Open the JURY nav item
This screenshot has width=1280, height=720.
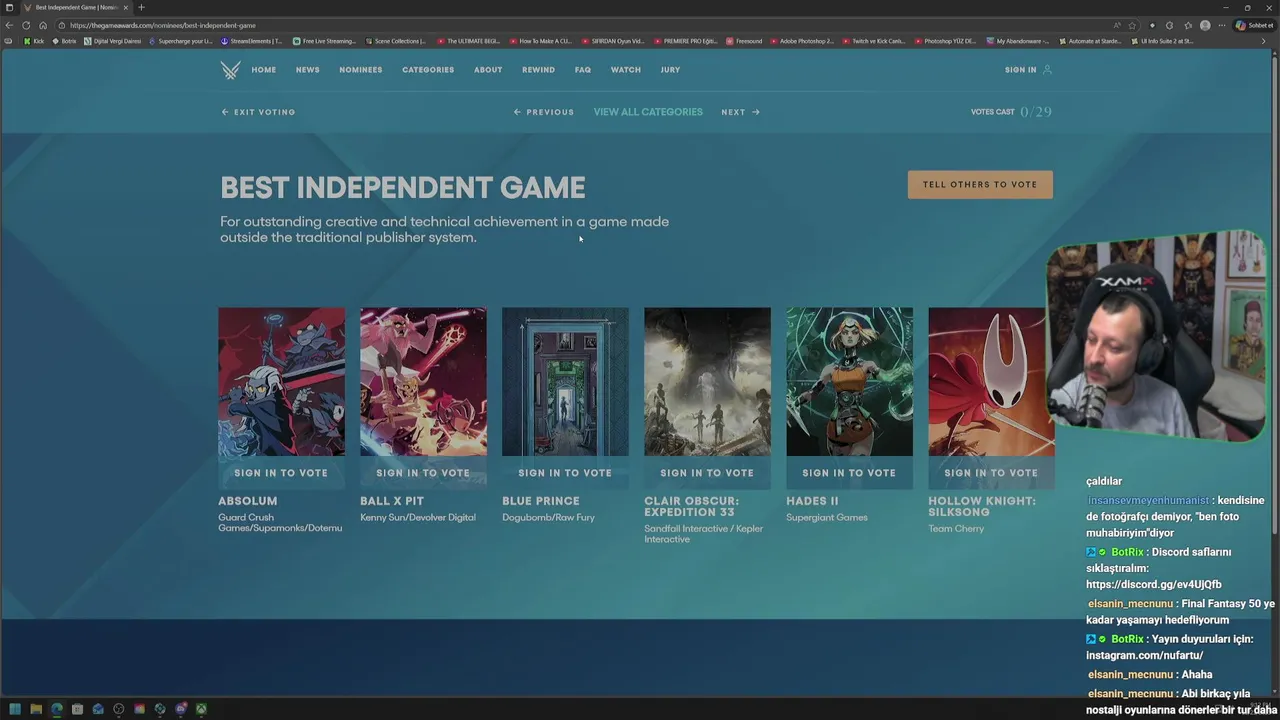click(670, 70)
